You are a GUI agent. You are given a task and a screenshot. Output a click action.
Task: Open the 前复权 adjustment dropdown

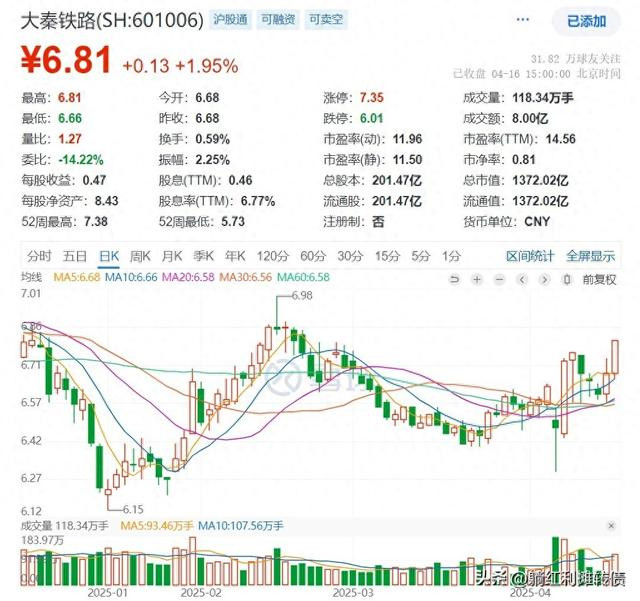(x=599, y=280)
